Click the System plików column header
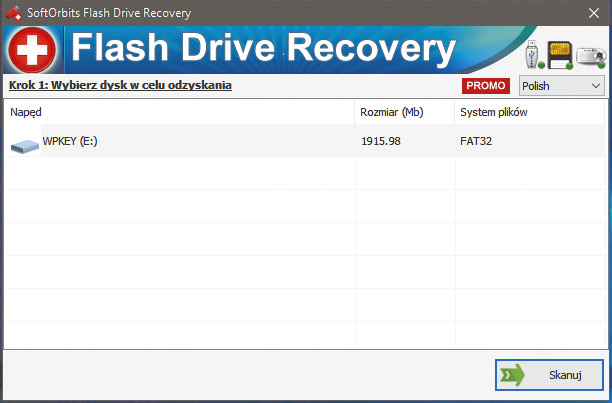 [493, 112]
